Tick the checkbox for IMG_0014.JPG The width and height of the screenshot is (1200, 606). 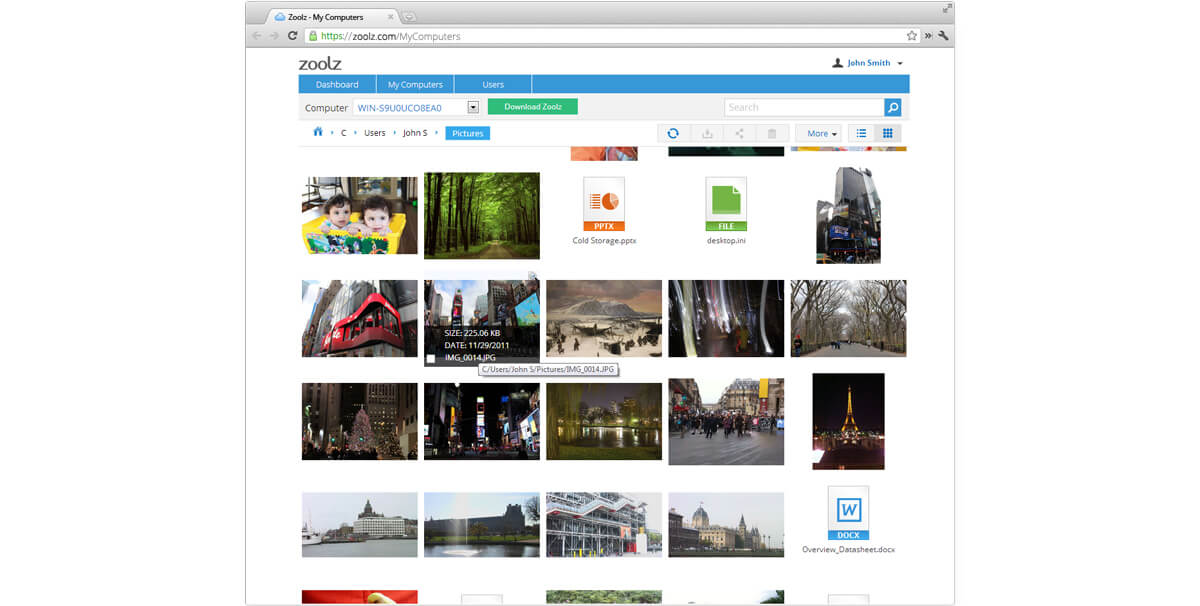(431, 358)
